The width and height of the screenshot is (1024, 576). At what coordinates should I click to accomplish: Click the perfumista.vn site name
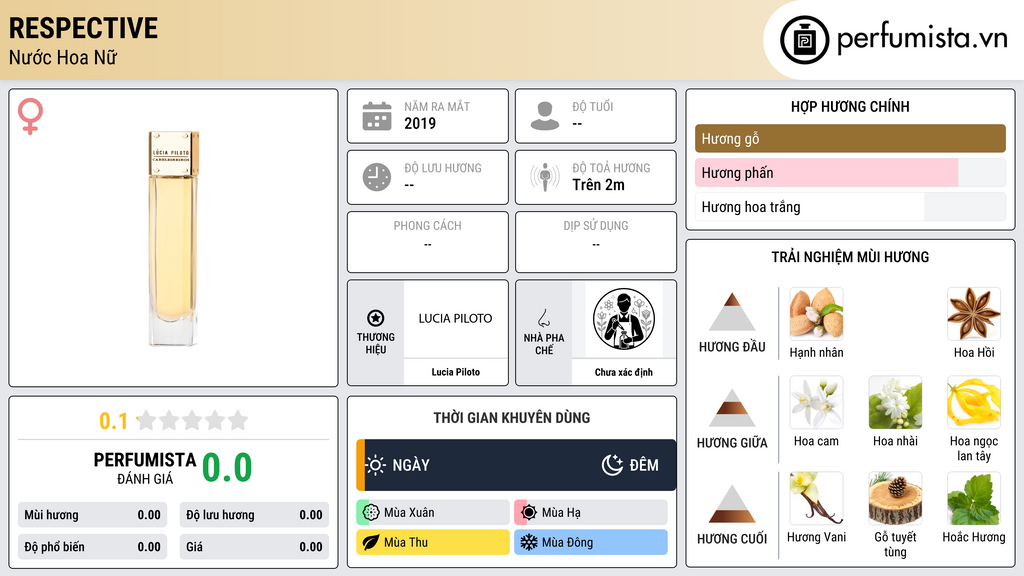(x=922, y=38)
